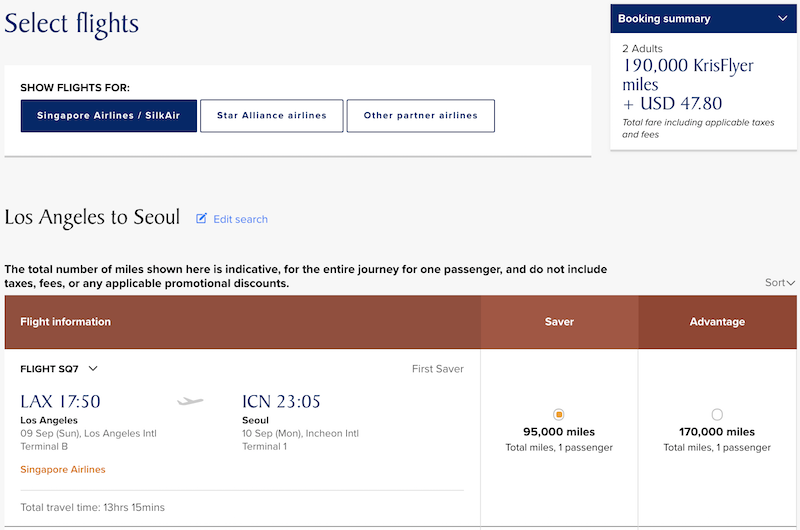
Task: Collapse the Booking summary panel chevron
Action: pyautogui.click(x=782, y=18)
